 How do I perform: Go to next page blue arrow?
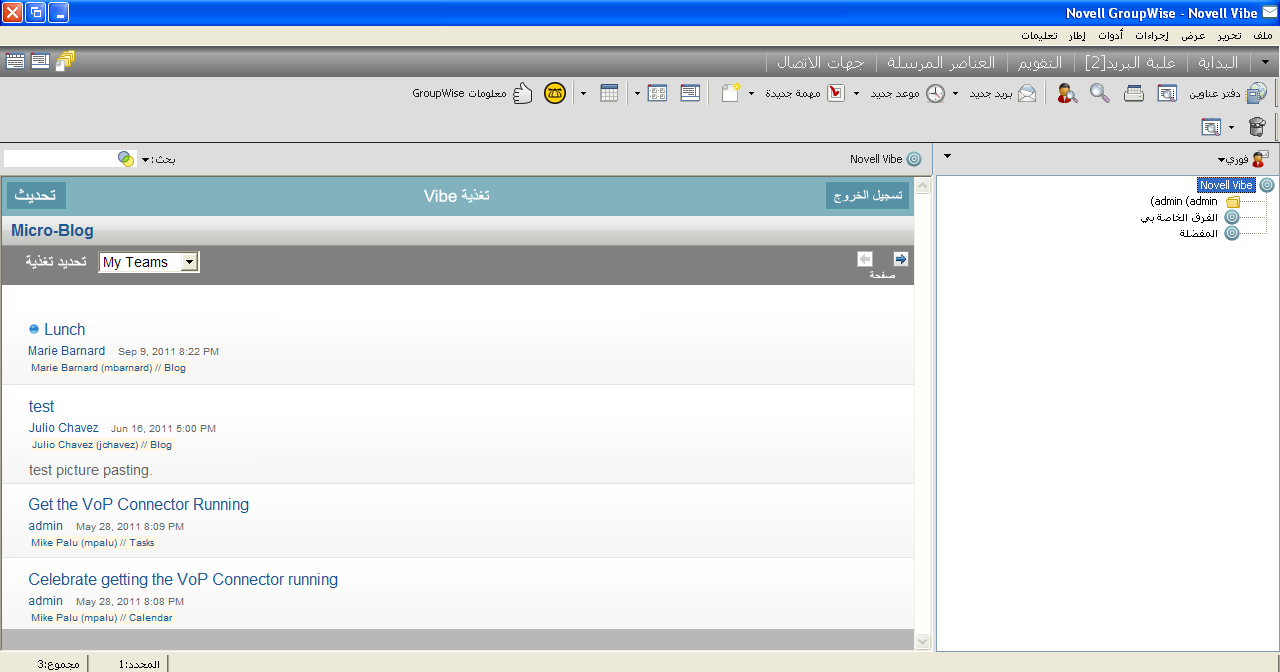click(901, 259)
